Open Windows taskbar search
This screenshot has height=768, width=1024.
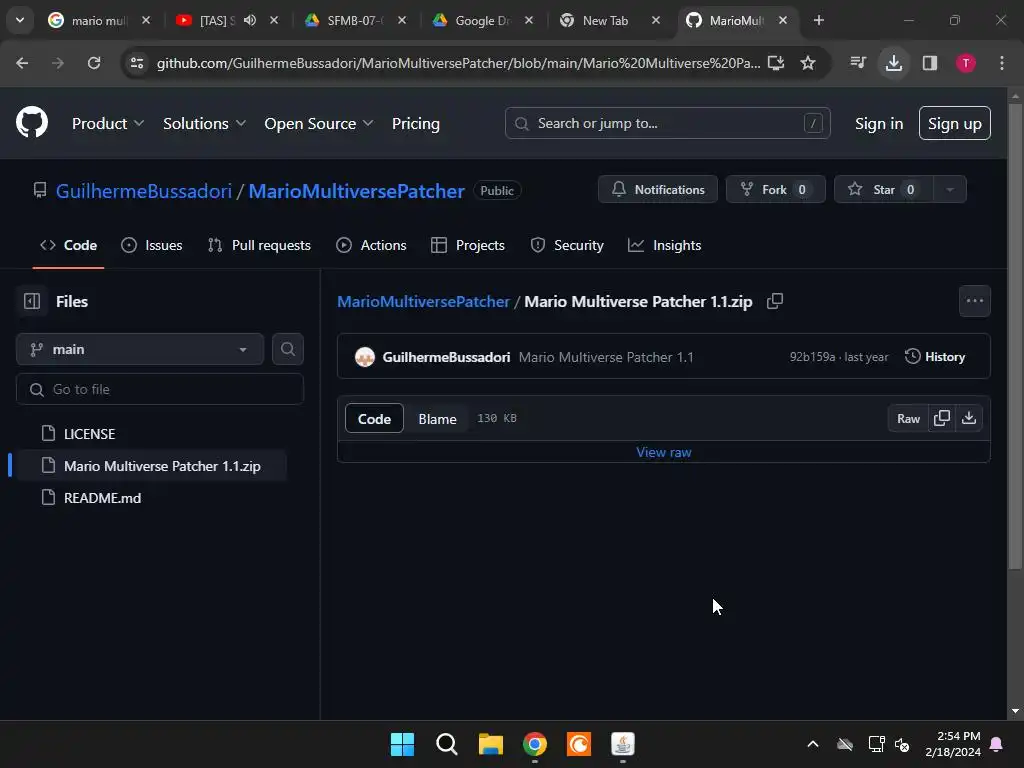click(x=447, y=744)
